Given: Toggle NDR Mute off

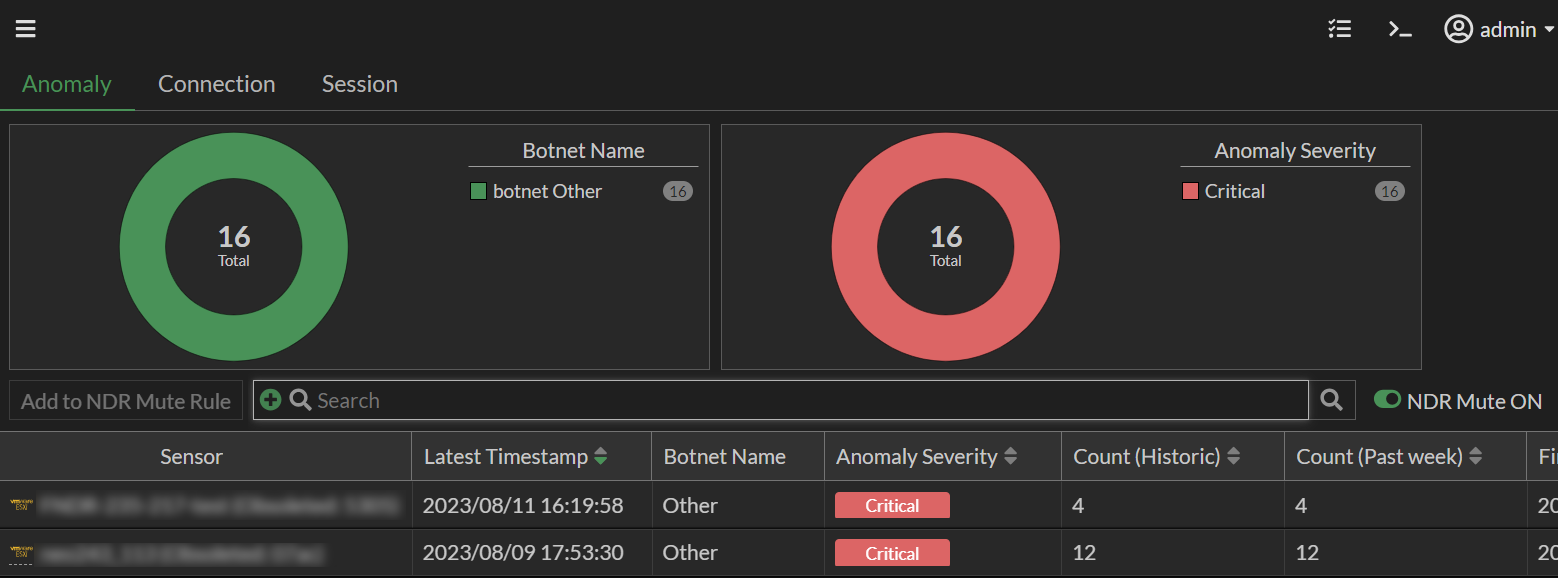Looking at the screenshot, I should (x=1388, y=399).
